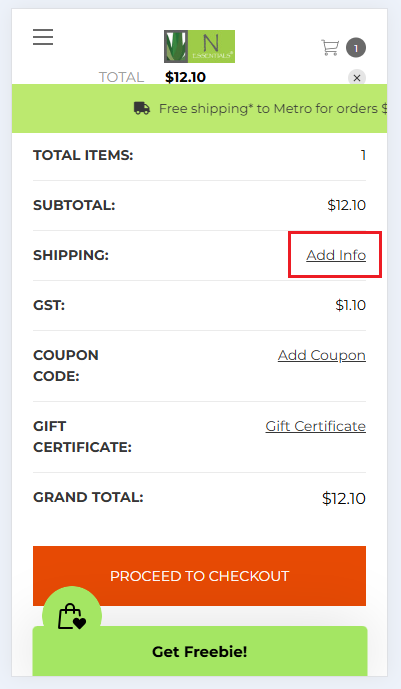
Task: Click the SHIPPING row label
Action: (71, 255)
